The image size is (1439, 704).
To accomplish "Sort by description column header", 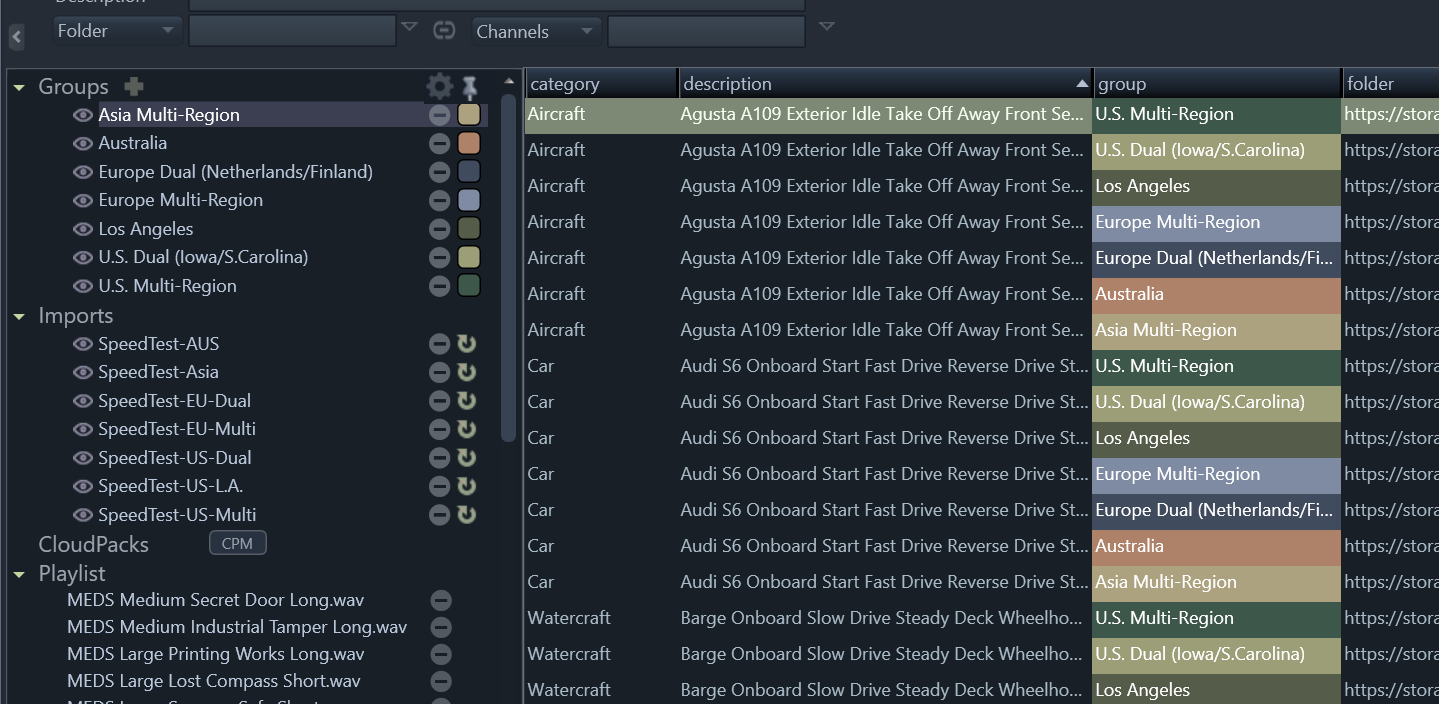I will (885, 84).
